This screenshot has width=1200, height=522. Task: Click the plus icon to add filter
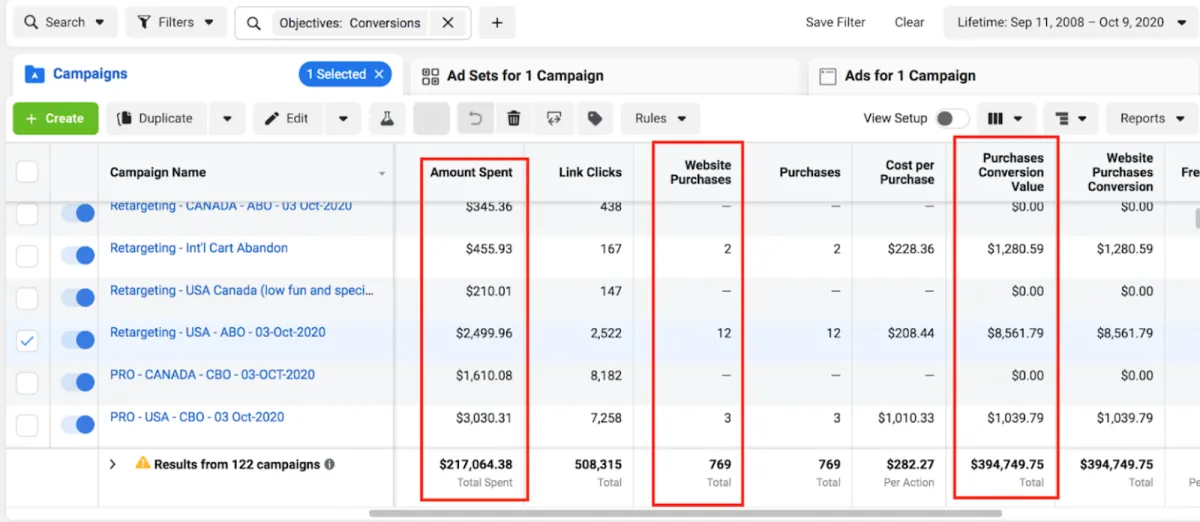click(x=497, y=22)
